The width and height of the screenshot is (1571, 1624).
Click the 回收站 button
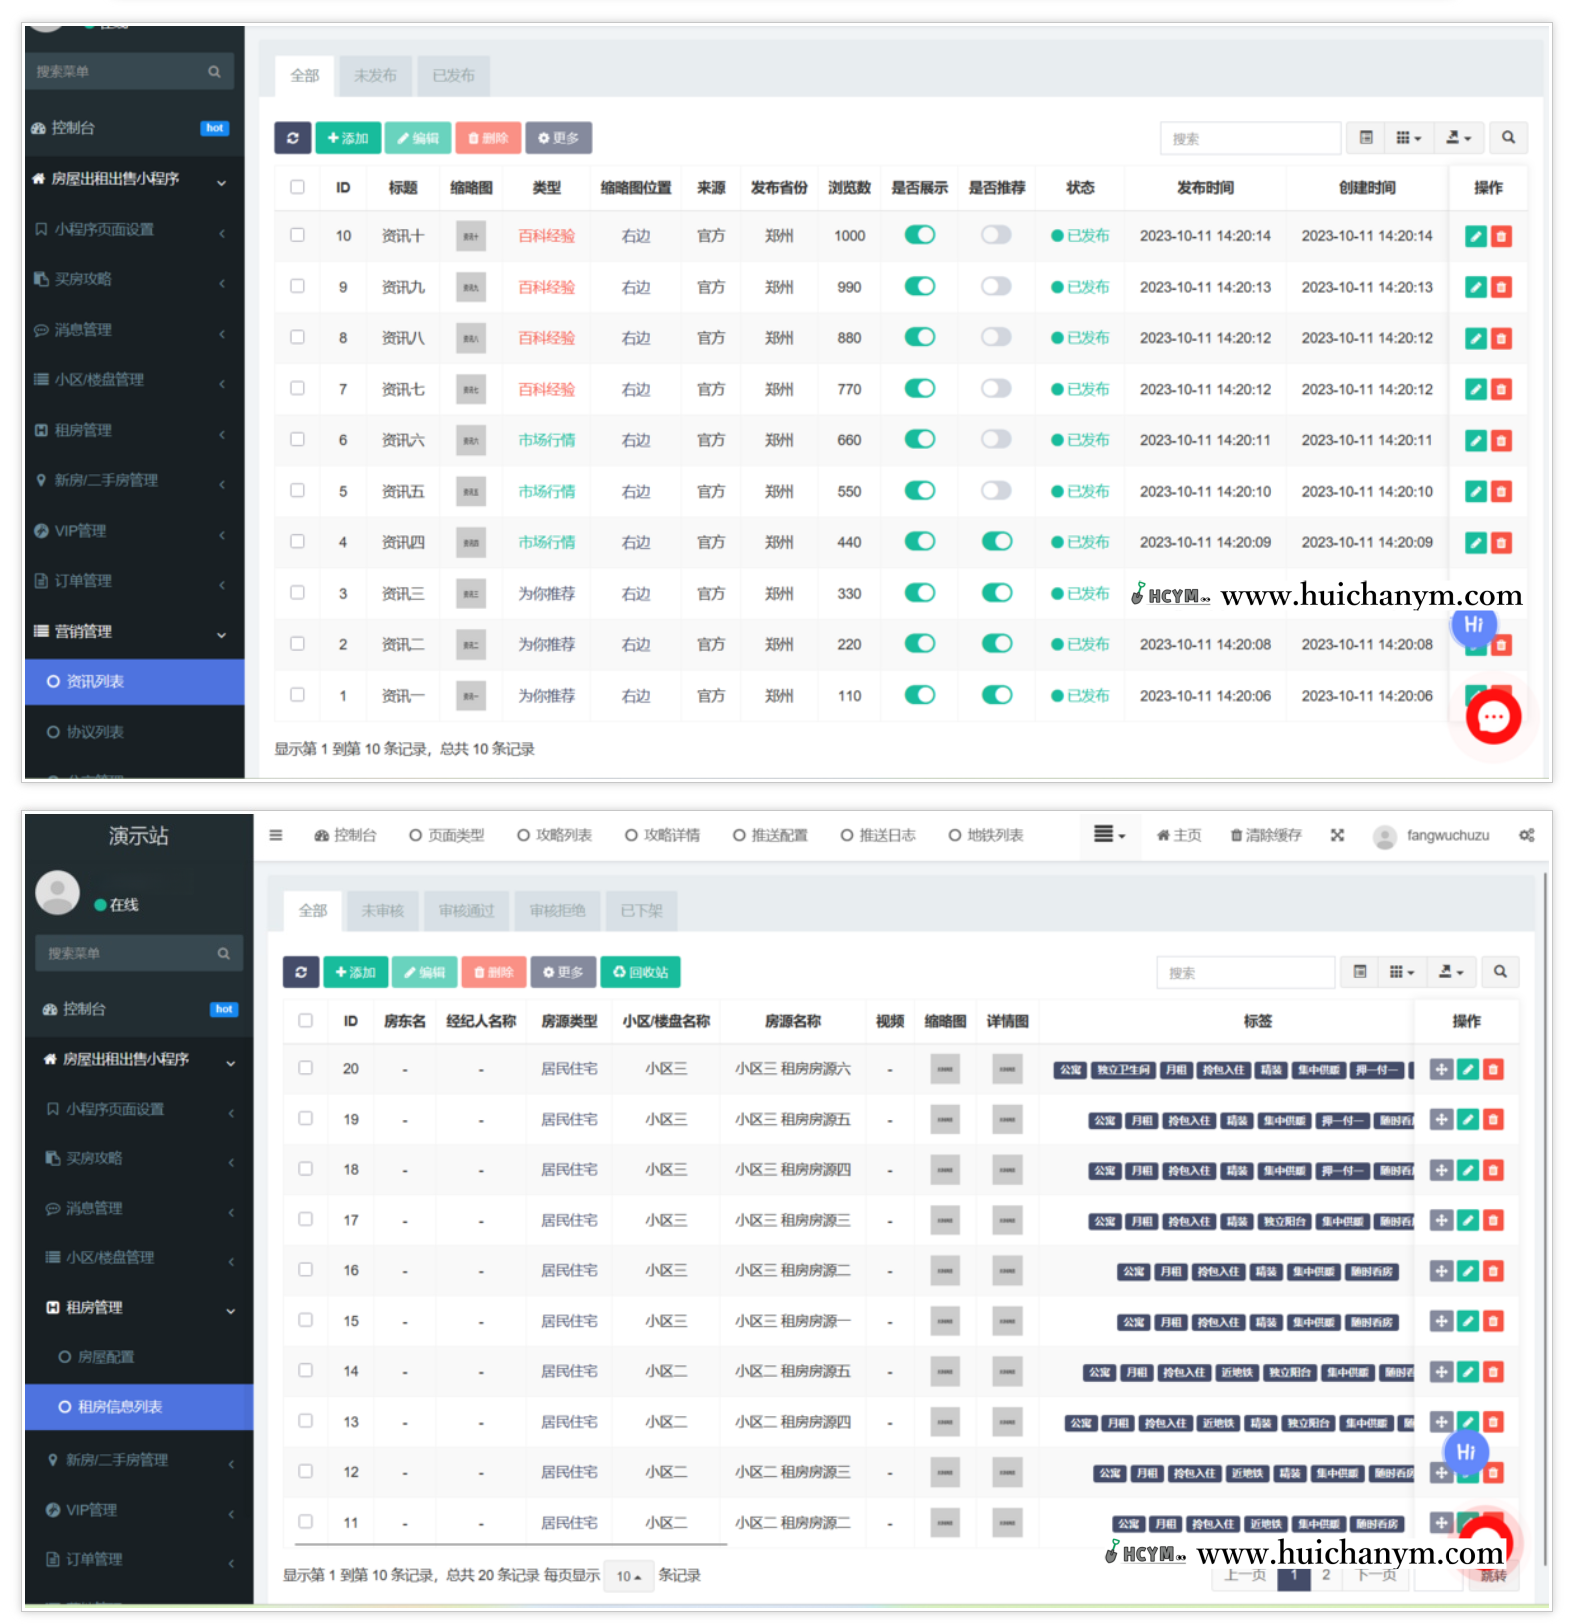pos(640,972)
